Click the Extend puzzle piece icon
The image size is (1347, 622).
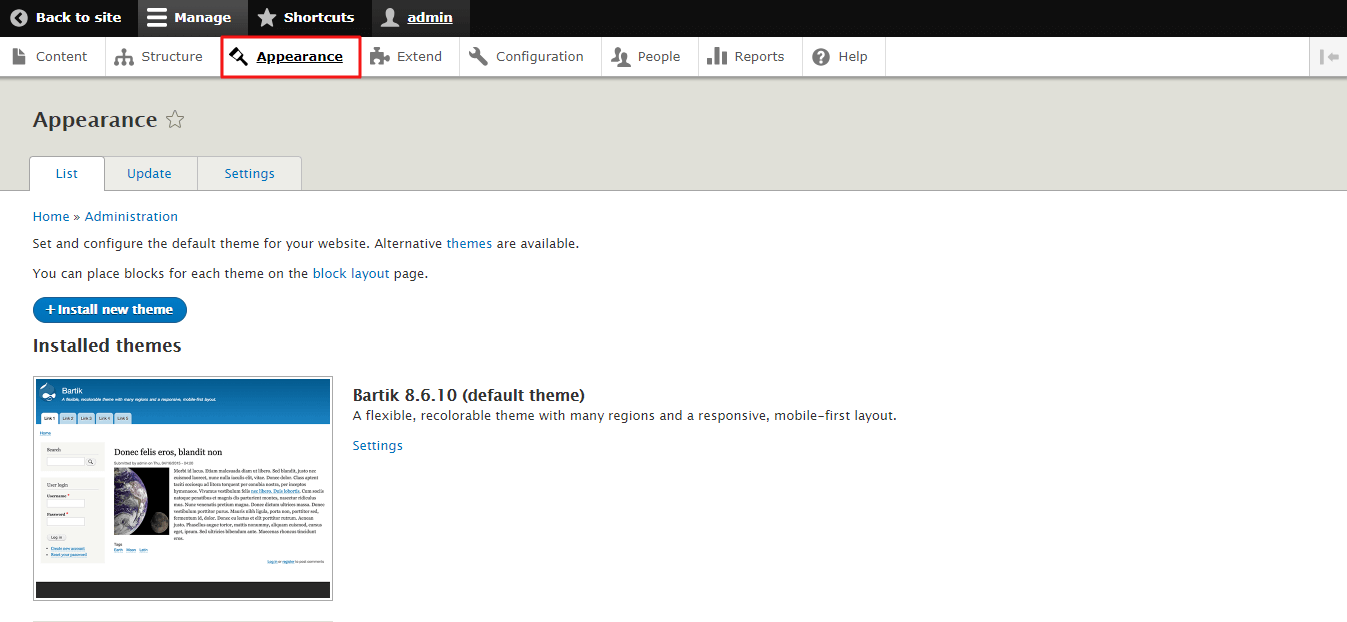click(379, 57)
